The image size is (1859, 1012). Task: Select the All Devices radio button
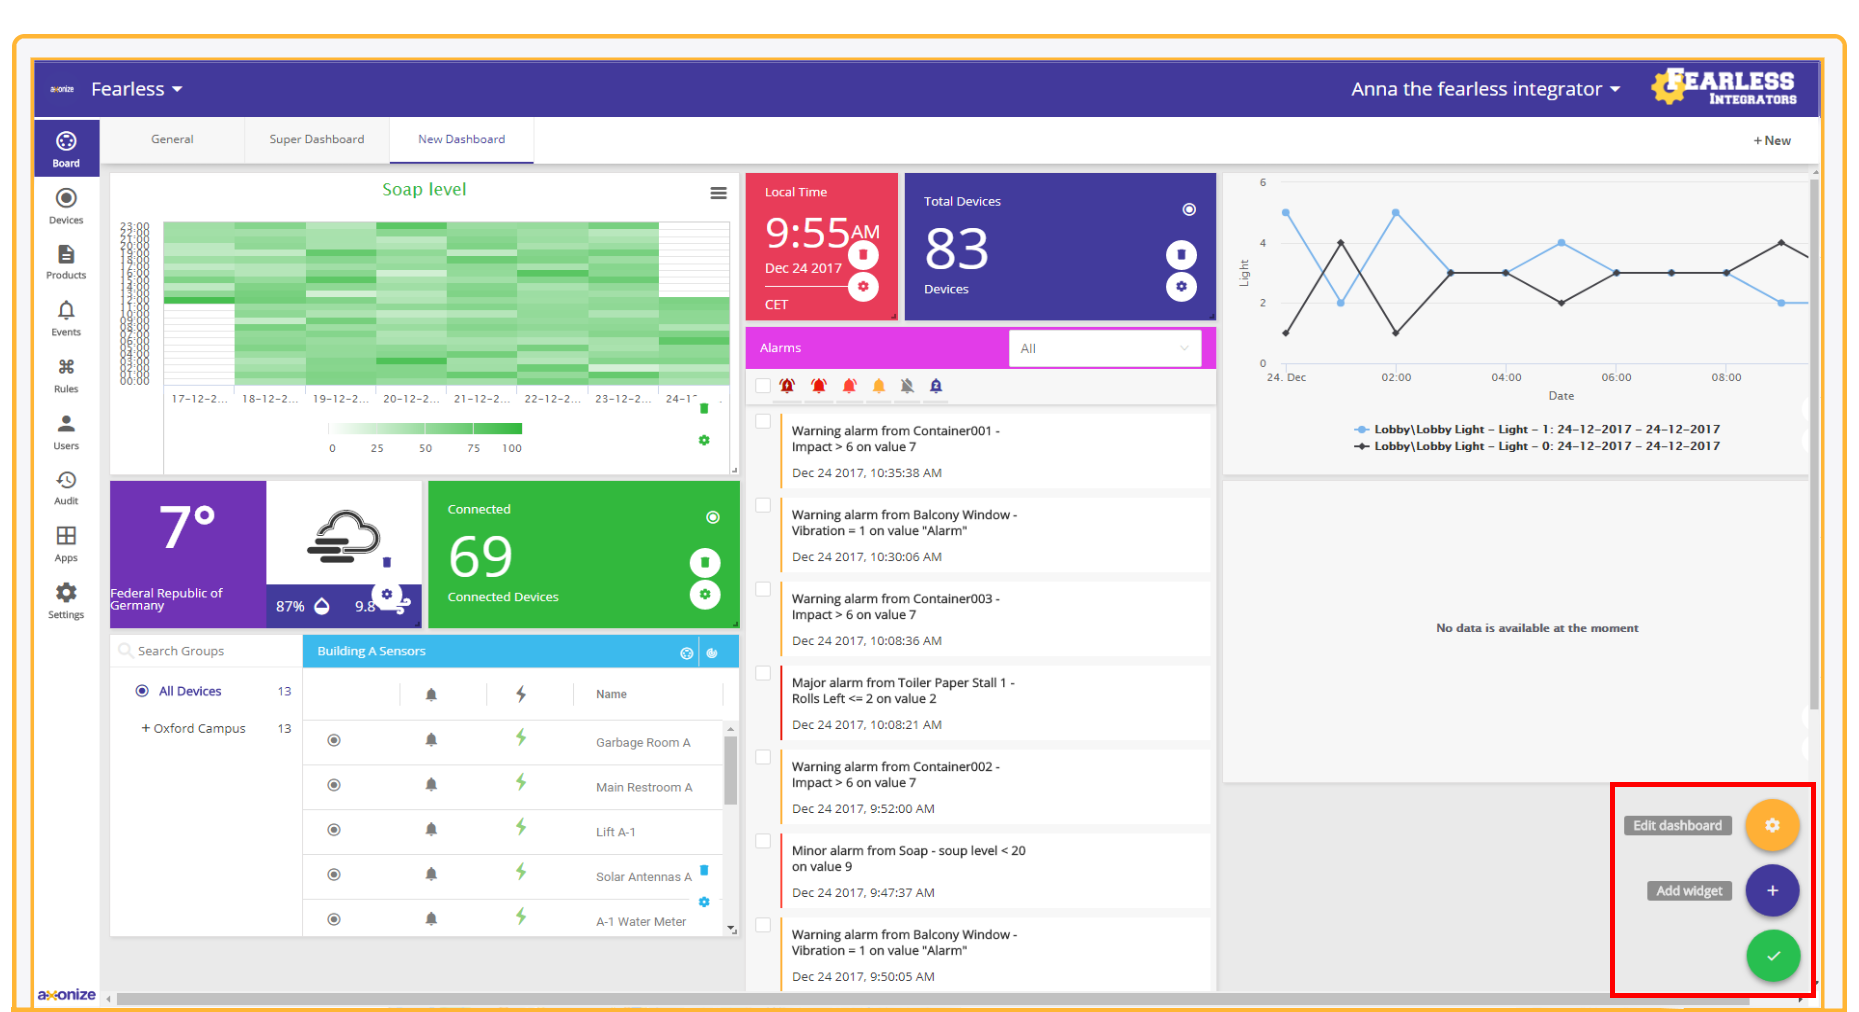click(x=142, y=691)
